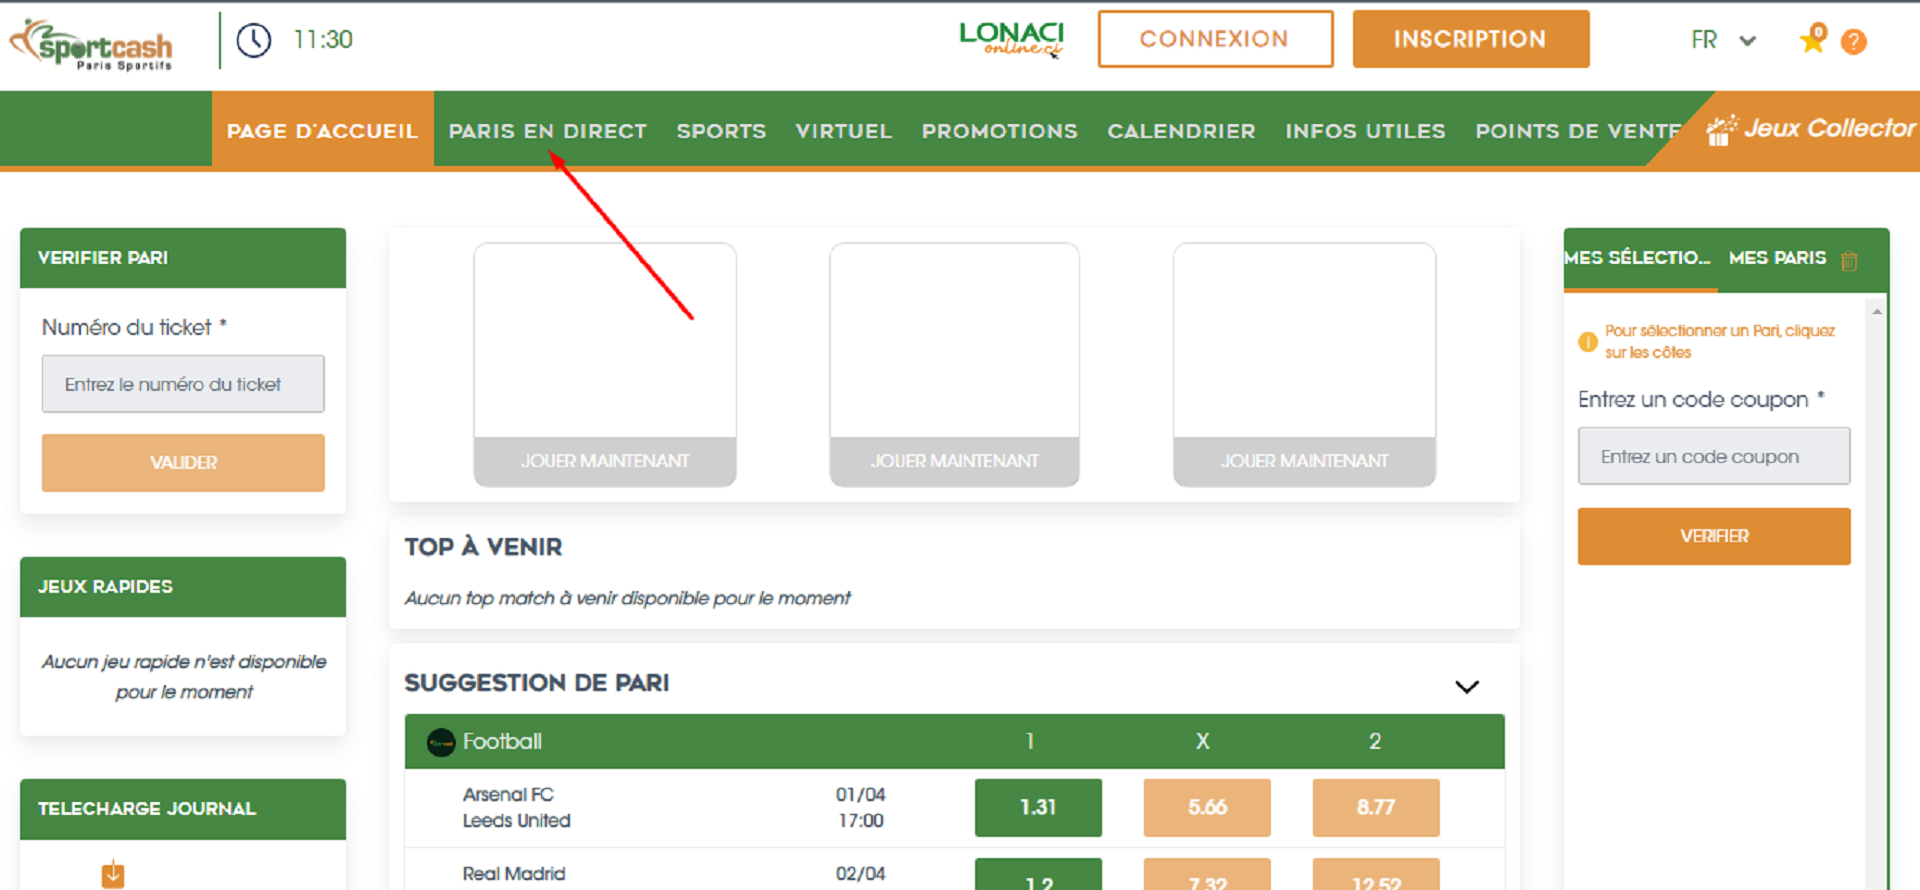Open Paris en direct menu
This screenshot has height=890, width=1920.
point(547,131)
